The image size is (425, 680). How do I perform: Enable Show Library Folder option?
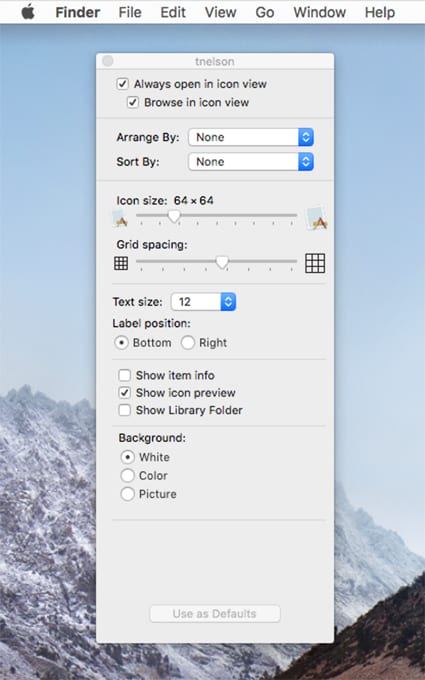point(124,410)
